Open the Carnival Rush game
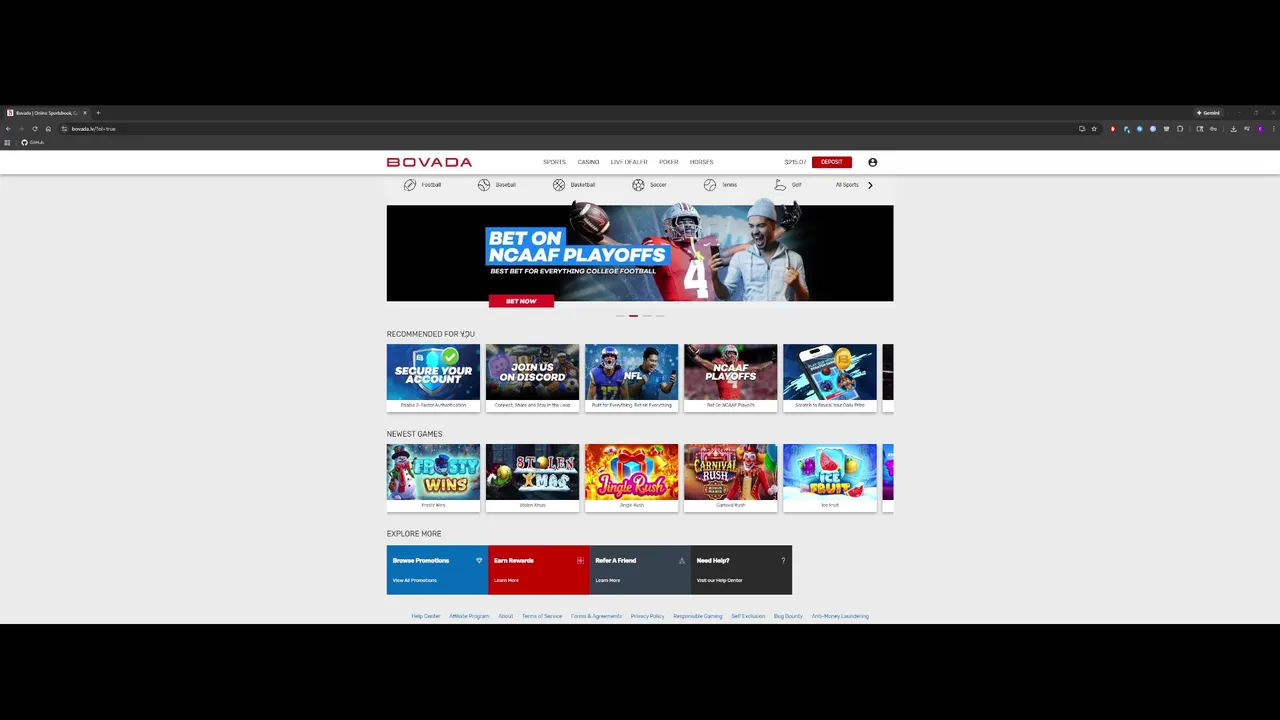 coord(730,477)
